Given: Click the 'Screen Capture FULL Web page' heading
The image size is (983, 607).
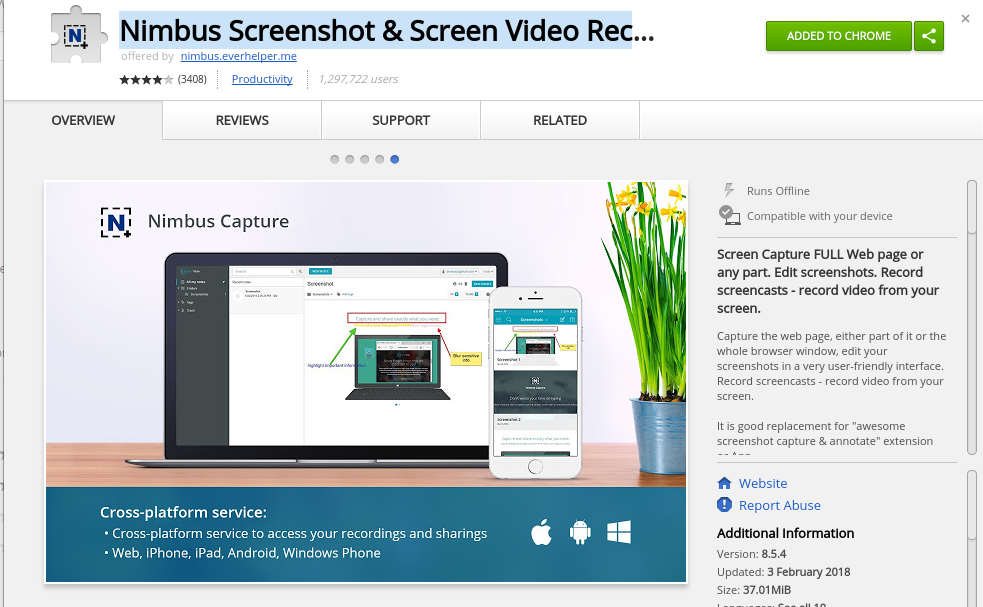Looking at the screenshot, I should click(x=828, y=281).
